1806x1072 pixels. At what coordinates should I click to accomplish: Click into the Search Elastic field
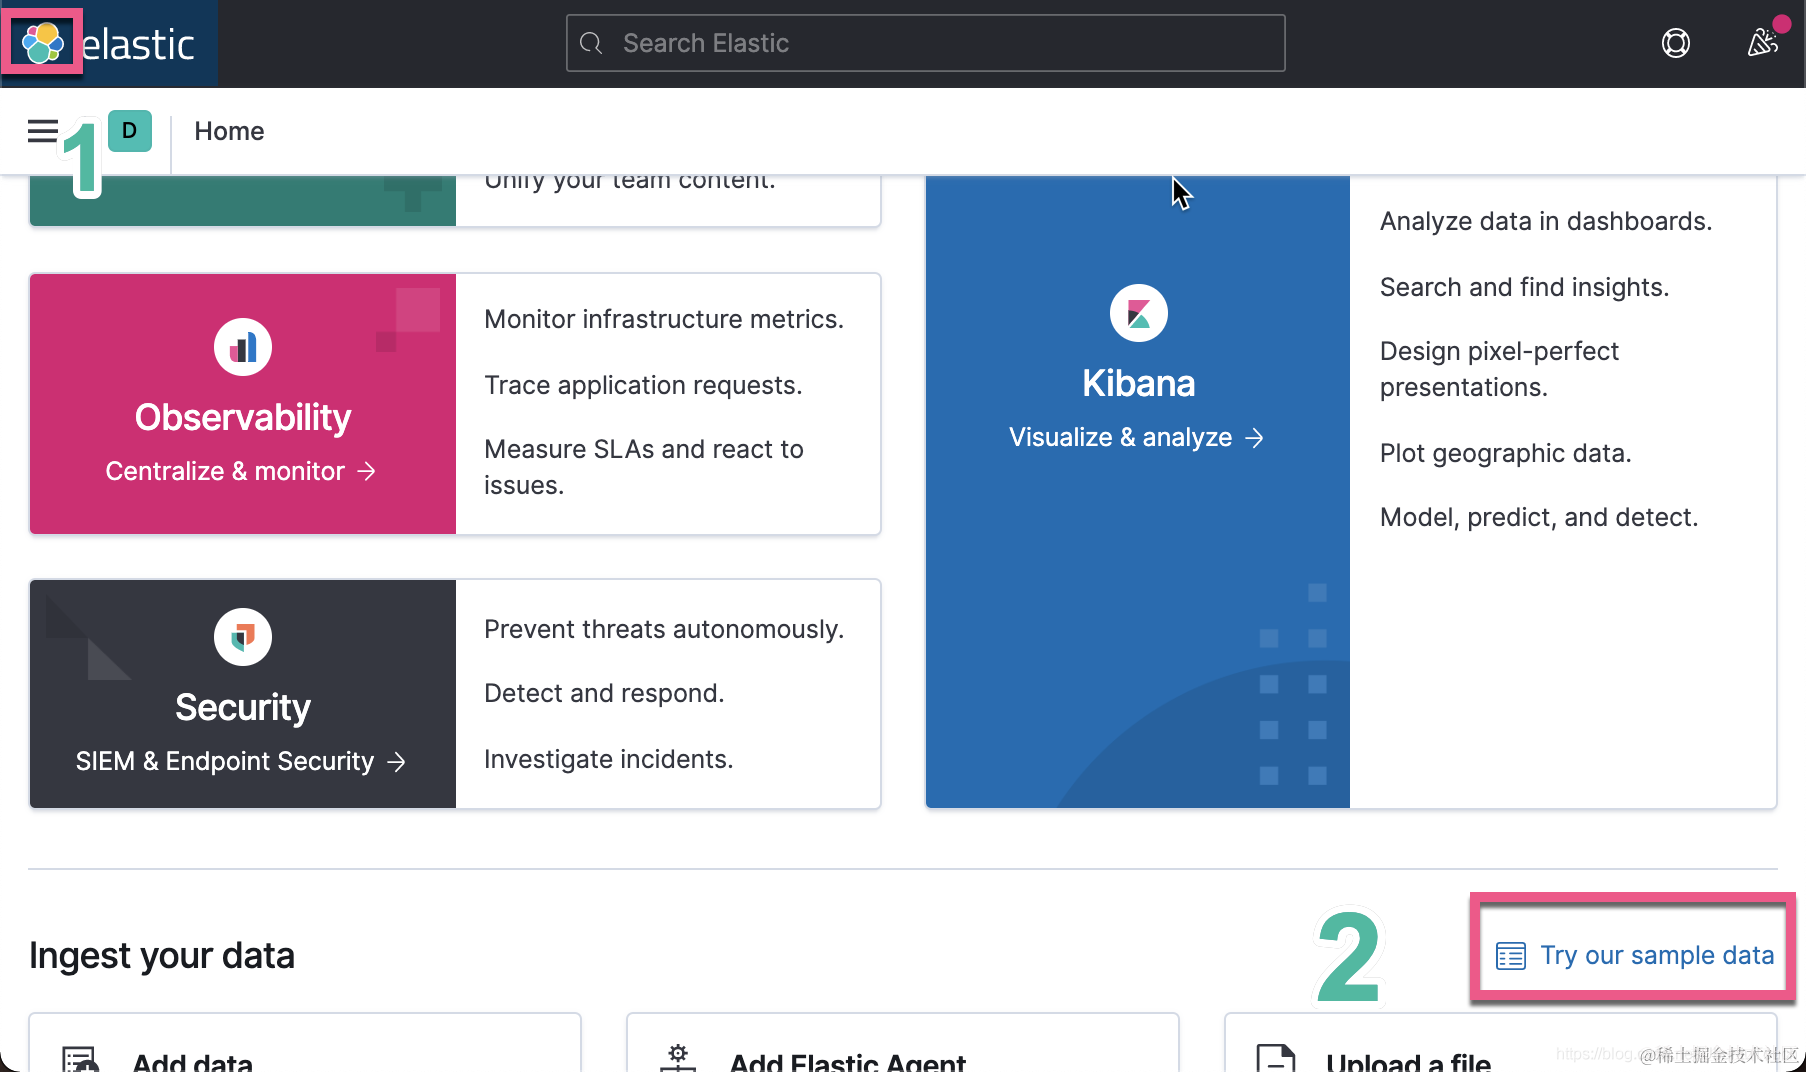[926, 43]
